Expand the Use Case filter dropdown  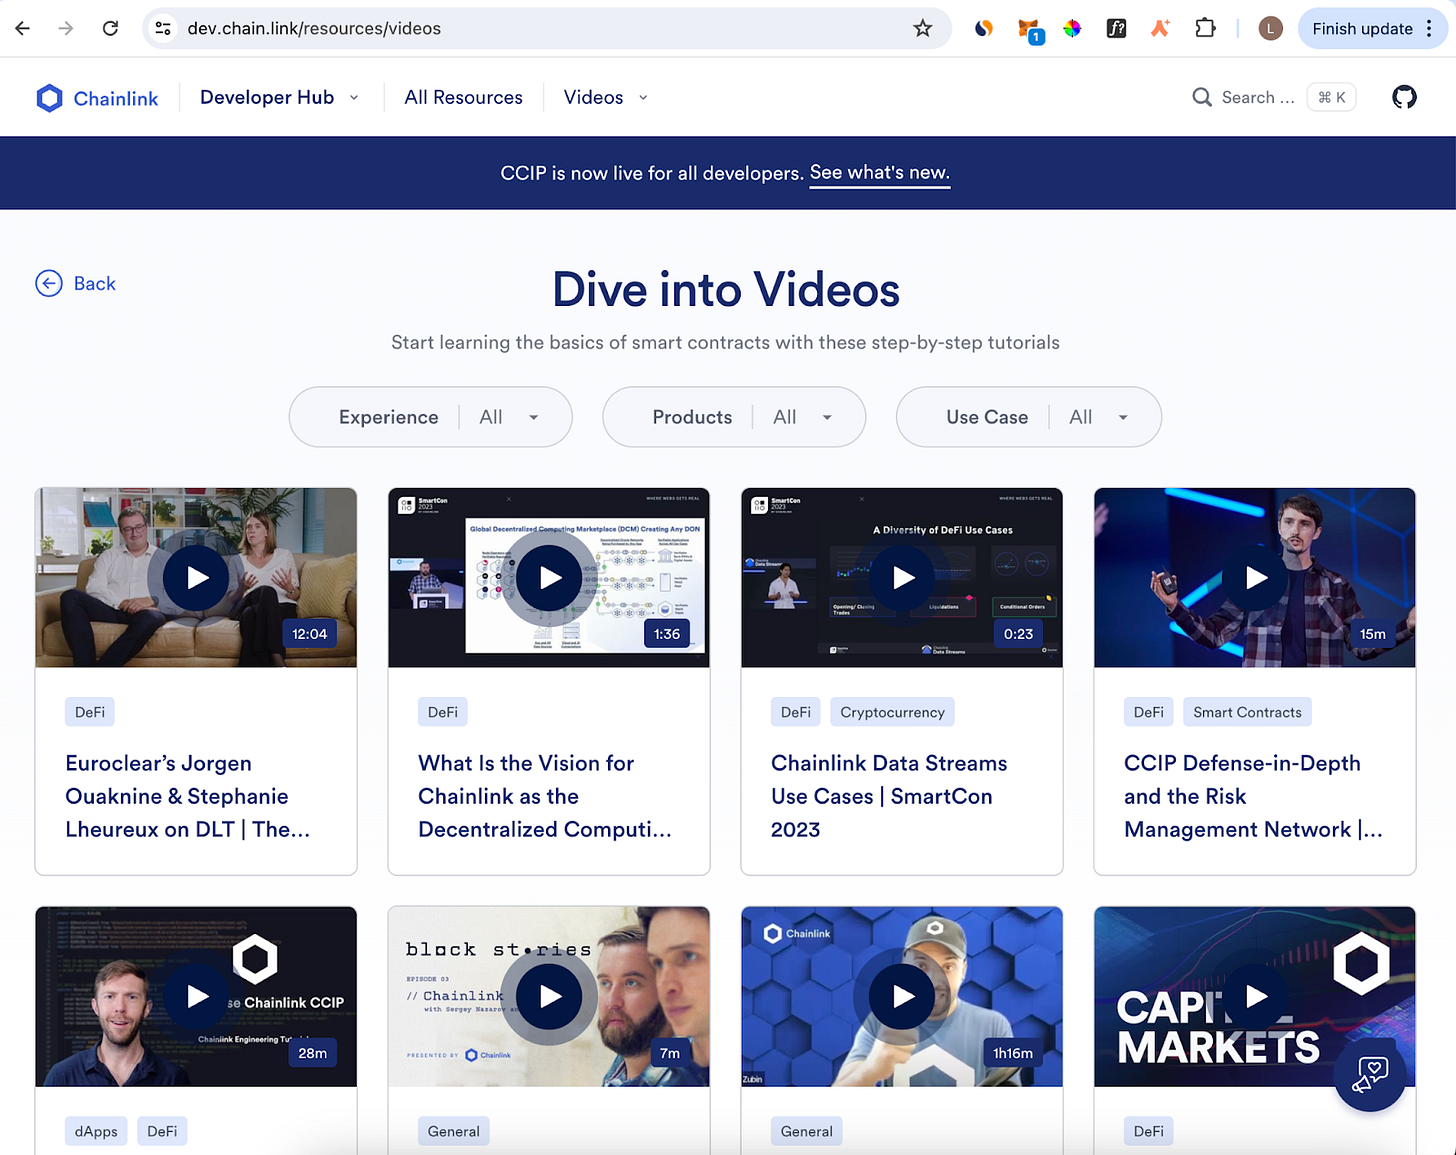[1029, 417]
